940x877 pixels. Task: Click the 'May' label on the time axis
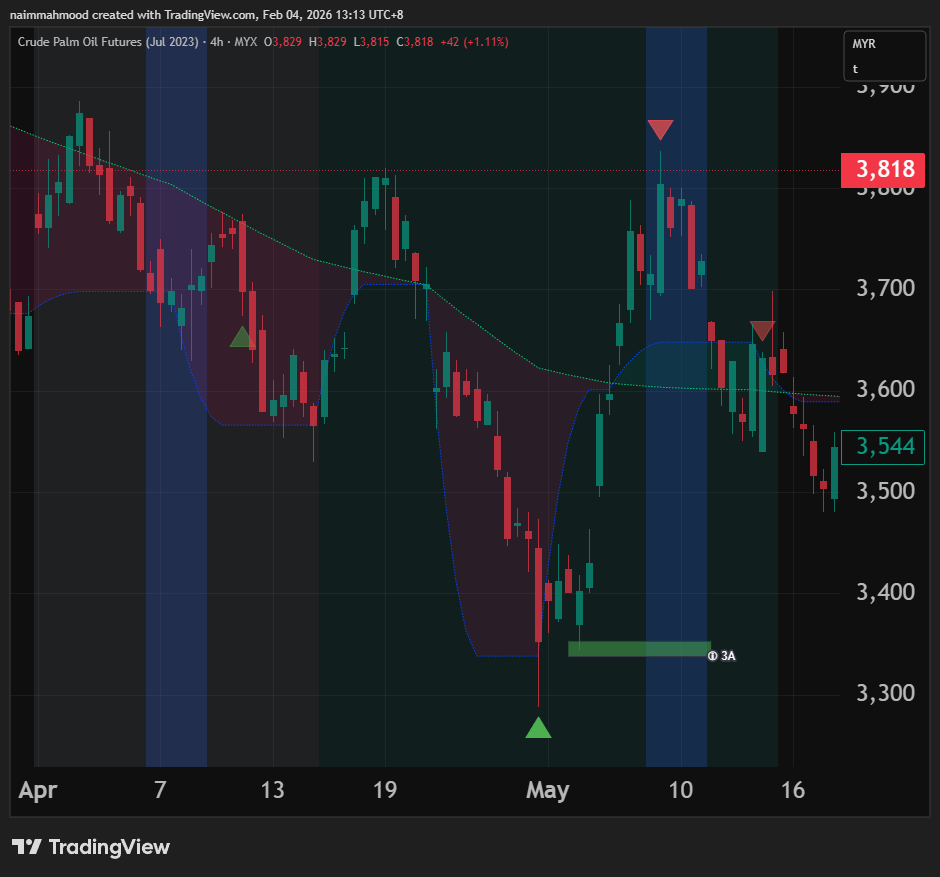tap(547, 791)
